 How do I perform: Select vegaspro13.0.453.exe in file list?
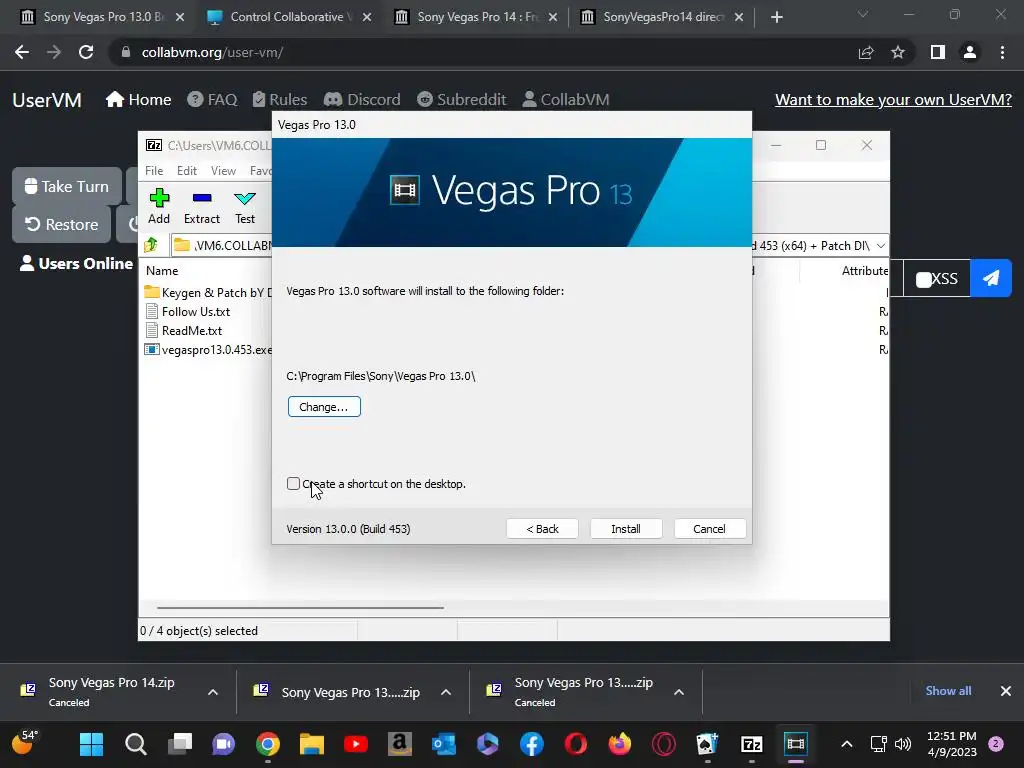pos(208,349)
